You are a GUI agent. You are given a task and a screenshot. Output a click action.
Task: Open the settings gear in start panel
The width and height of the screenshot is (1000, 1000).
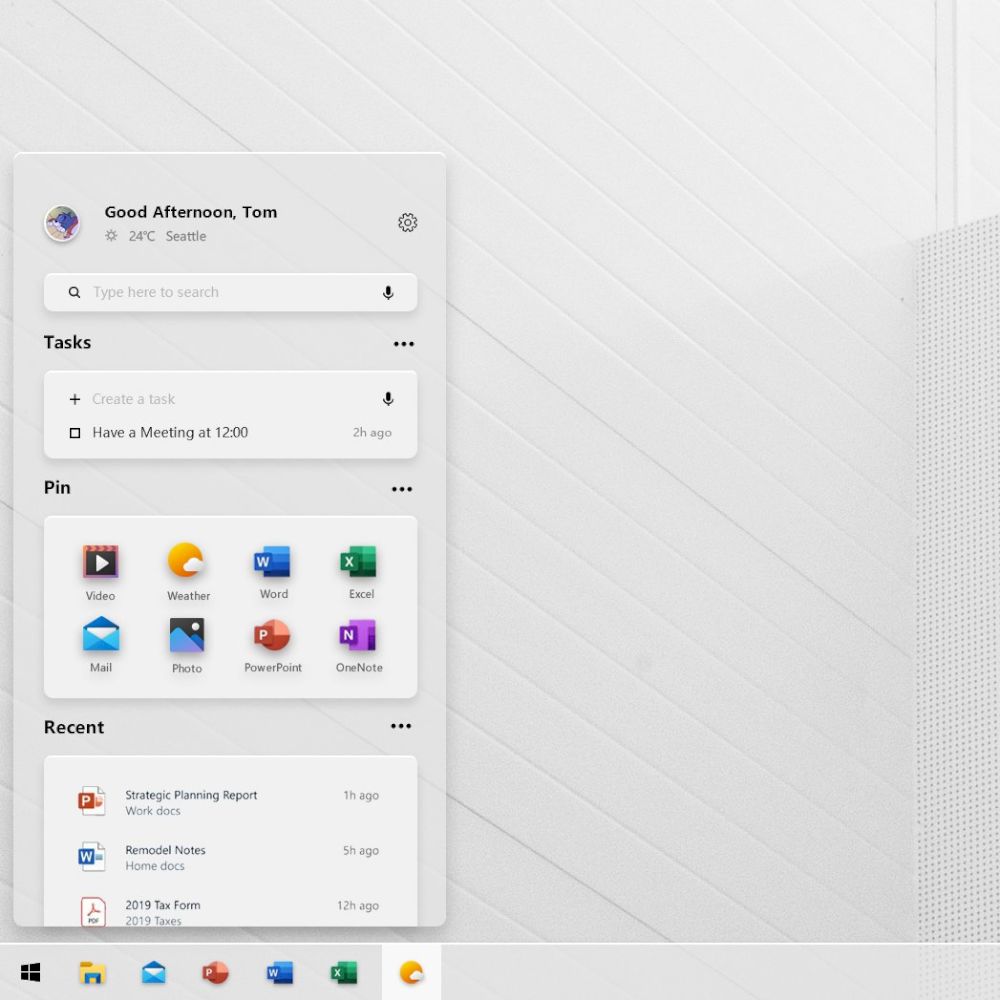(408, 222)
